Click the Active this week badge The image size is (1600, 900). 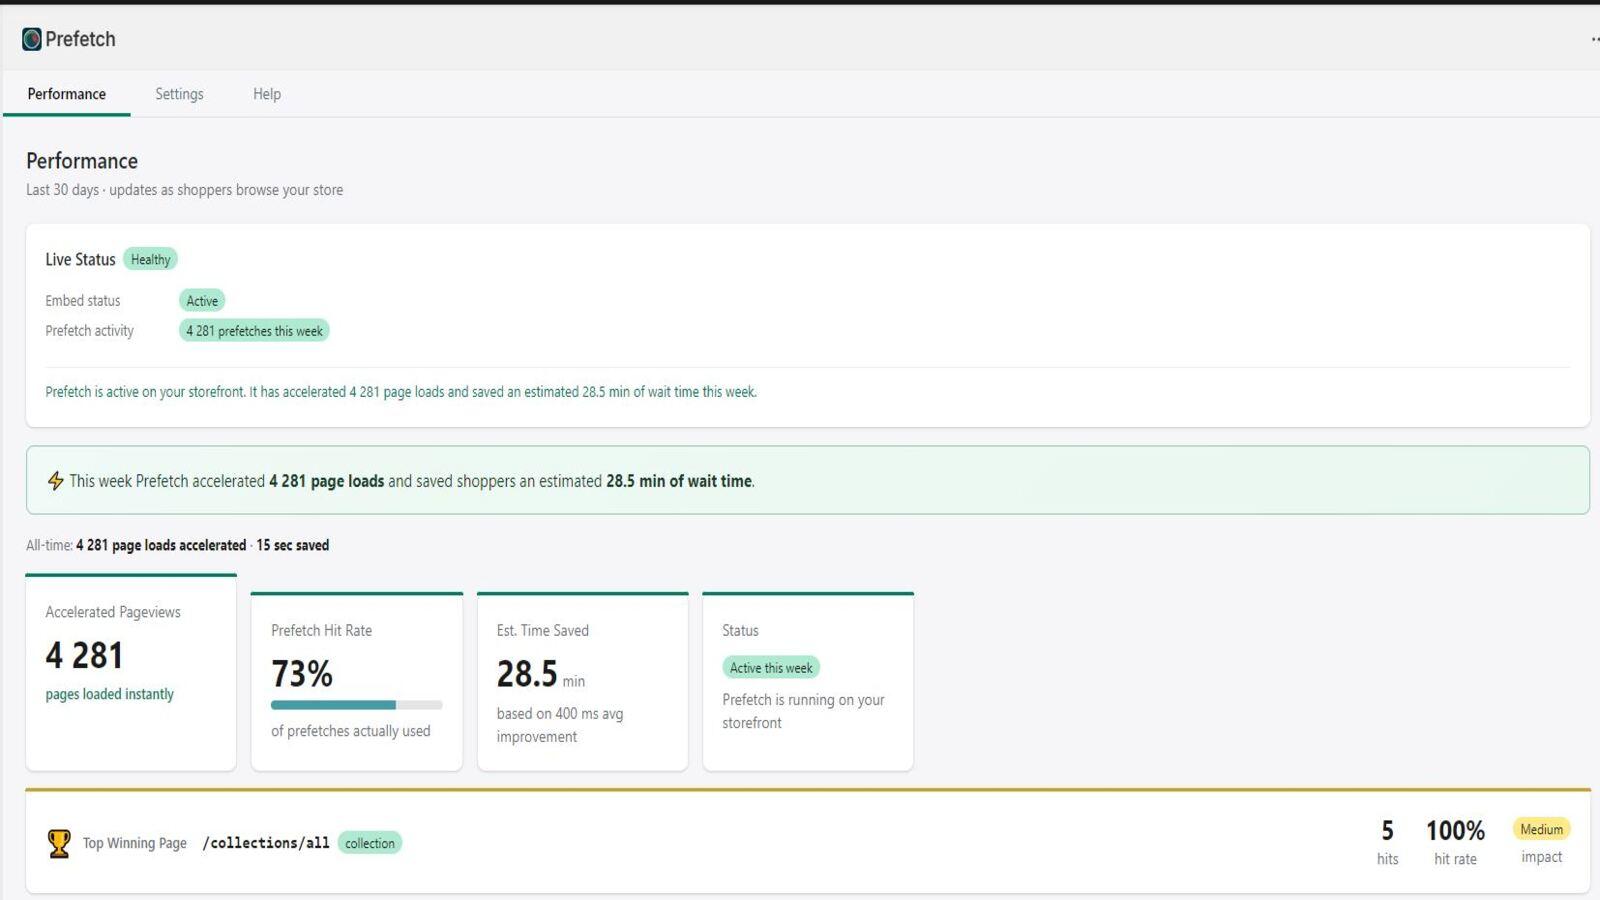pos(771,667)
